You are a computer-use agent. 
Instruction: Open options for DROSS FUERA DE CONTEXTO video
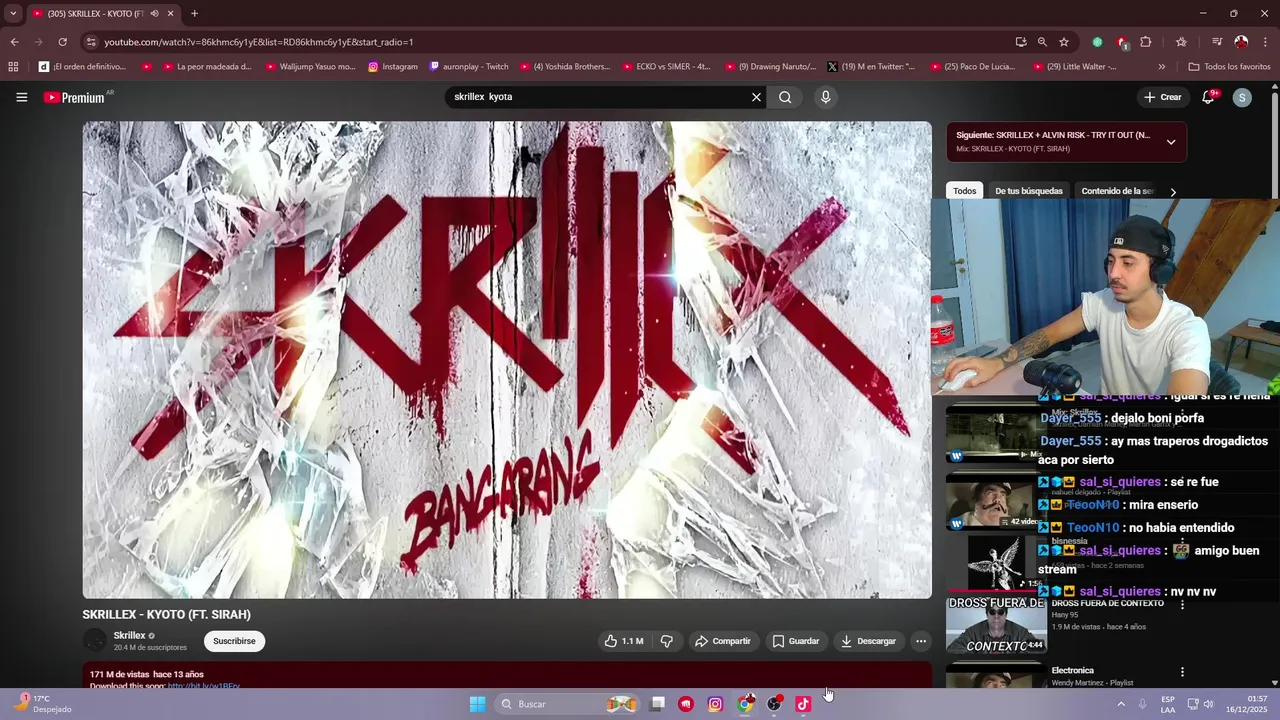coord(1182,605)
